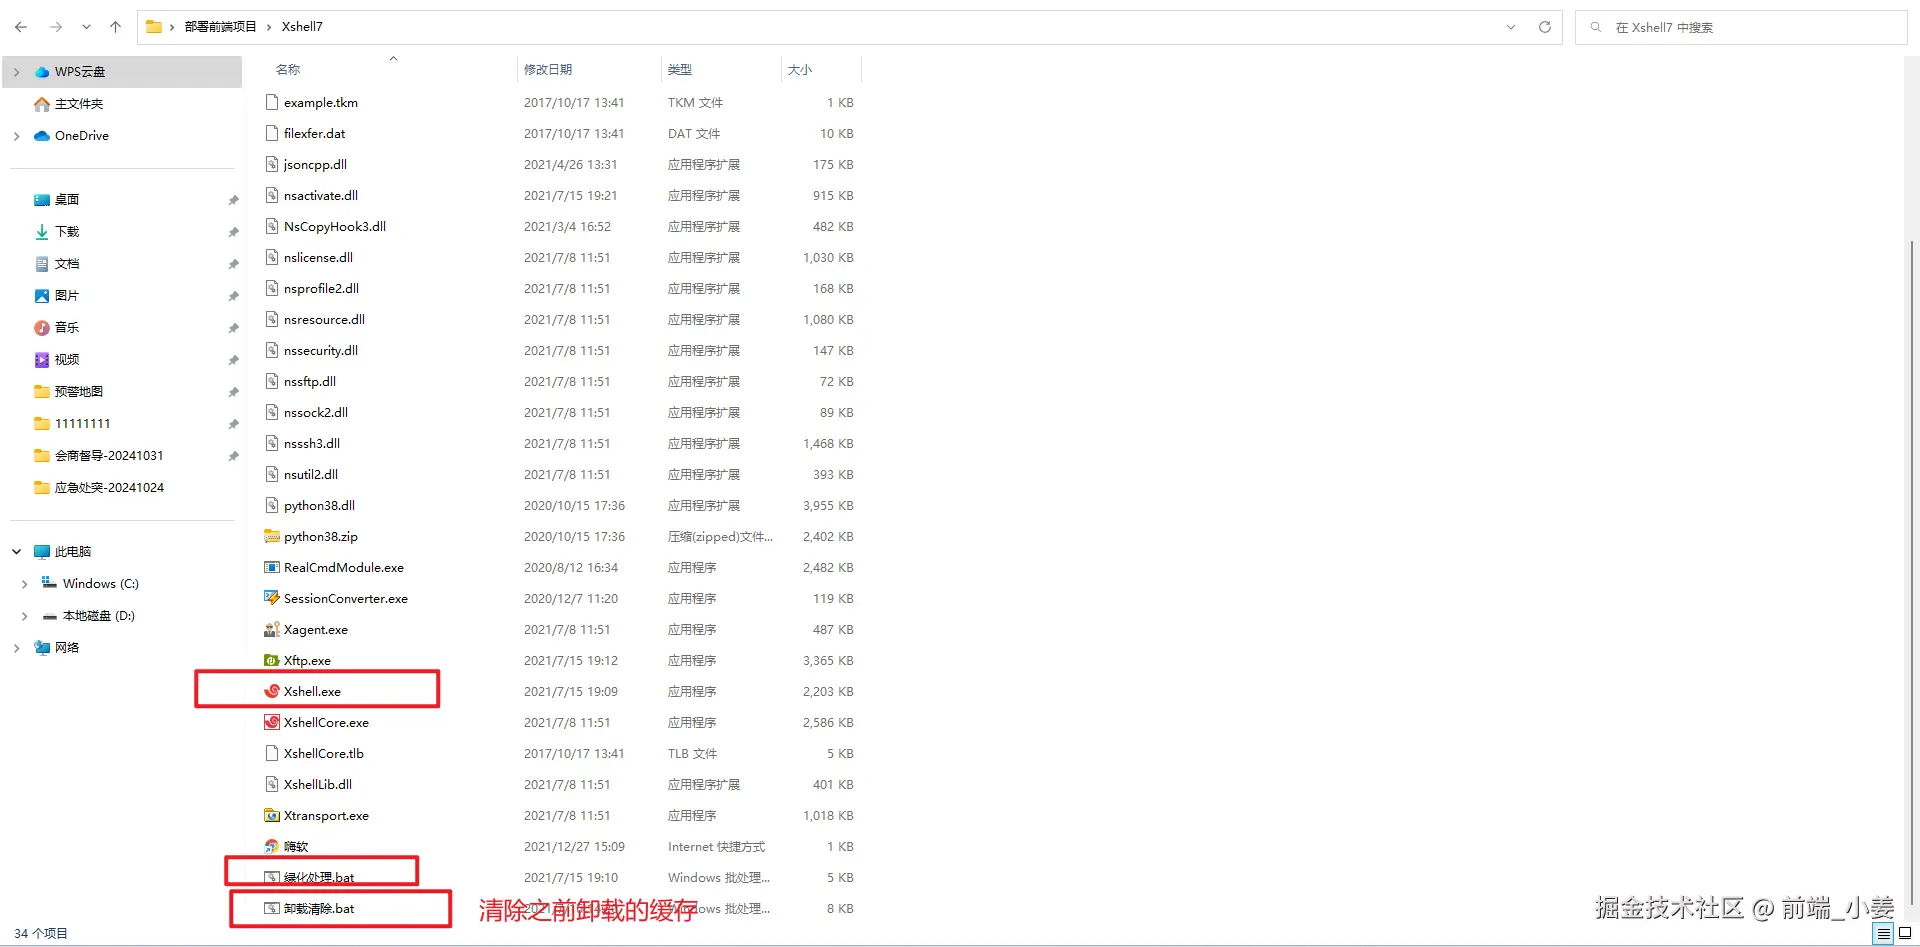
Task: Select RealCmdModule.exe
Action: point(342,567)
